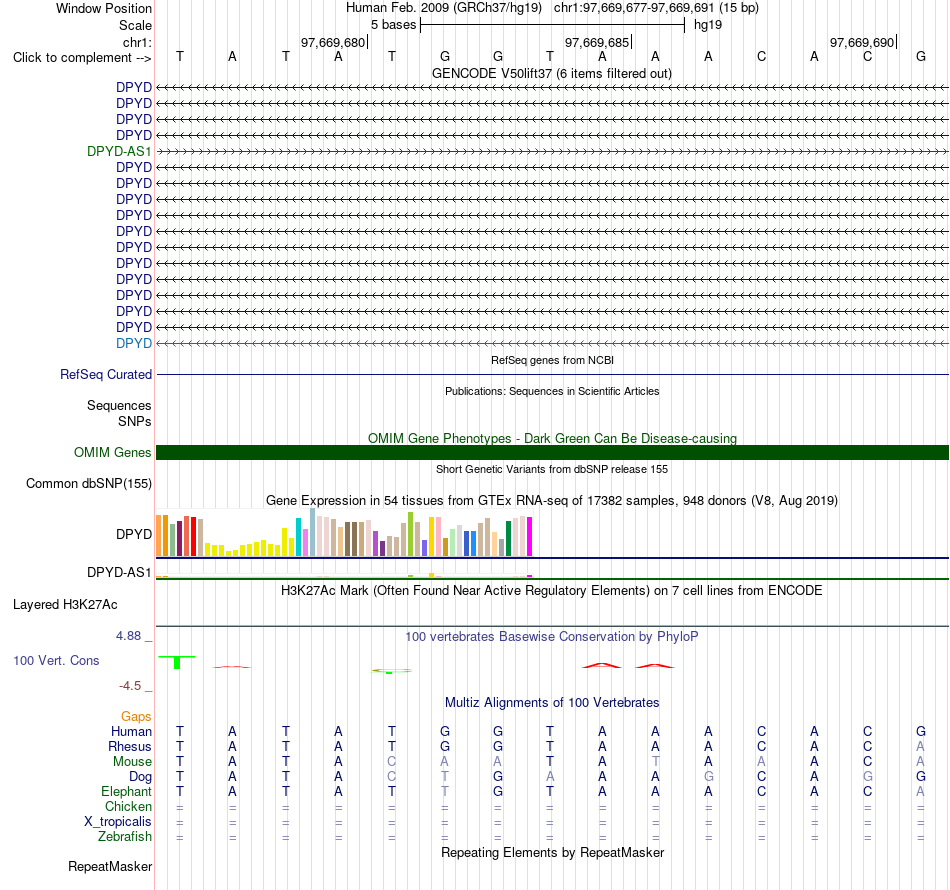The height and width of the screenshot is (890, 950).
Task: Click the 'Window Position' track label
Action: 104,8
